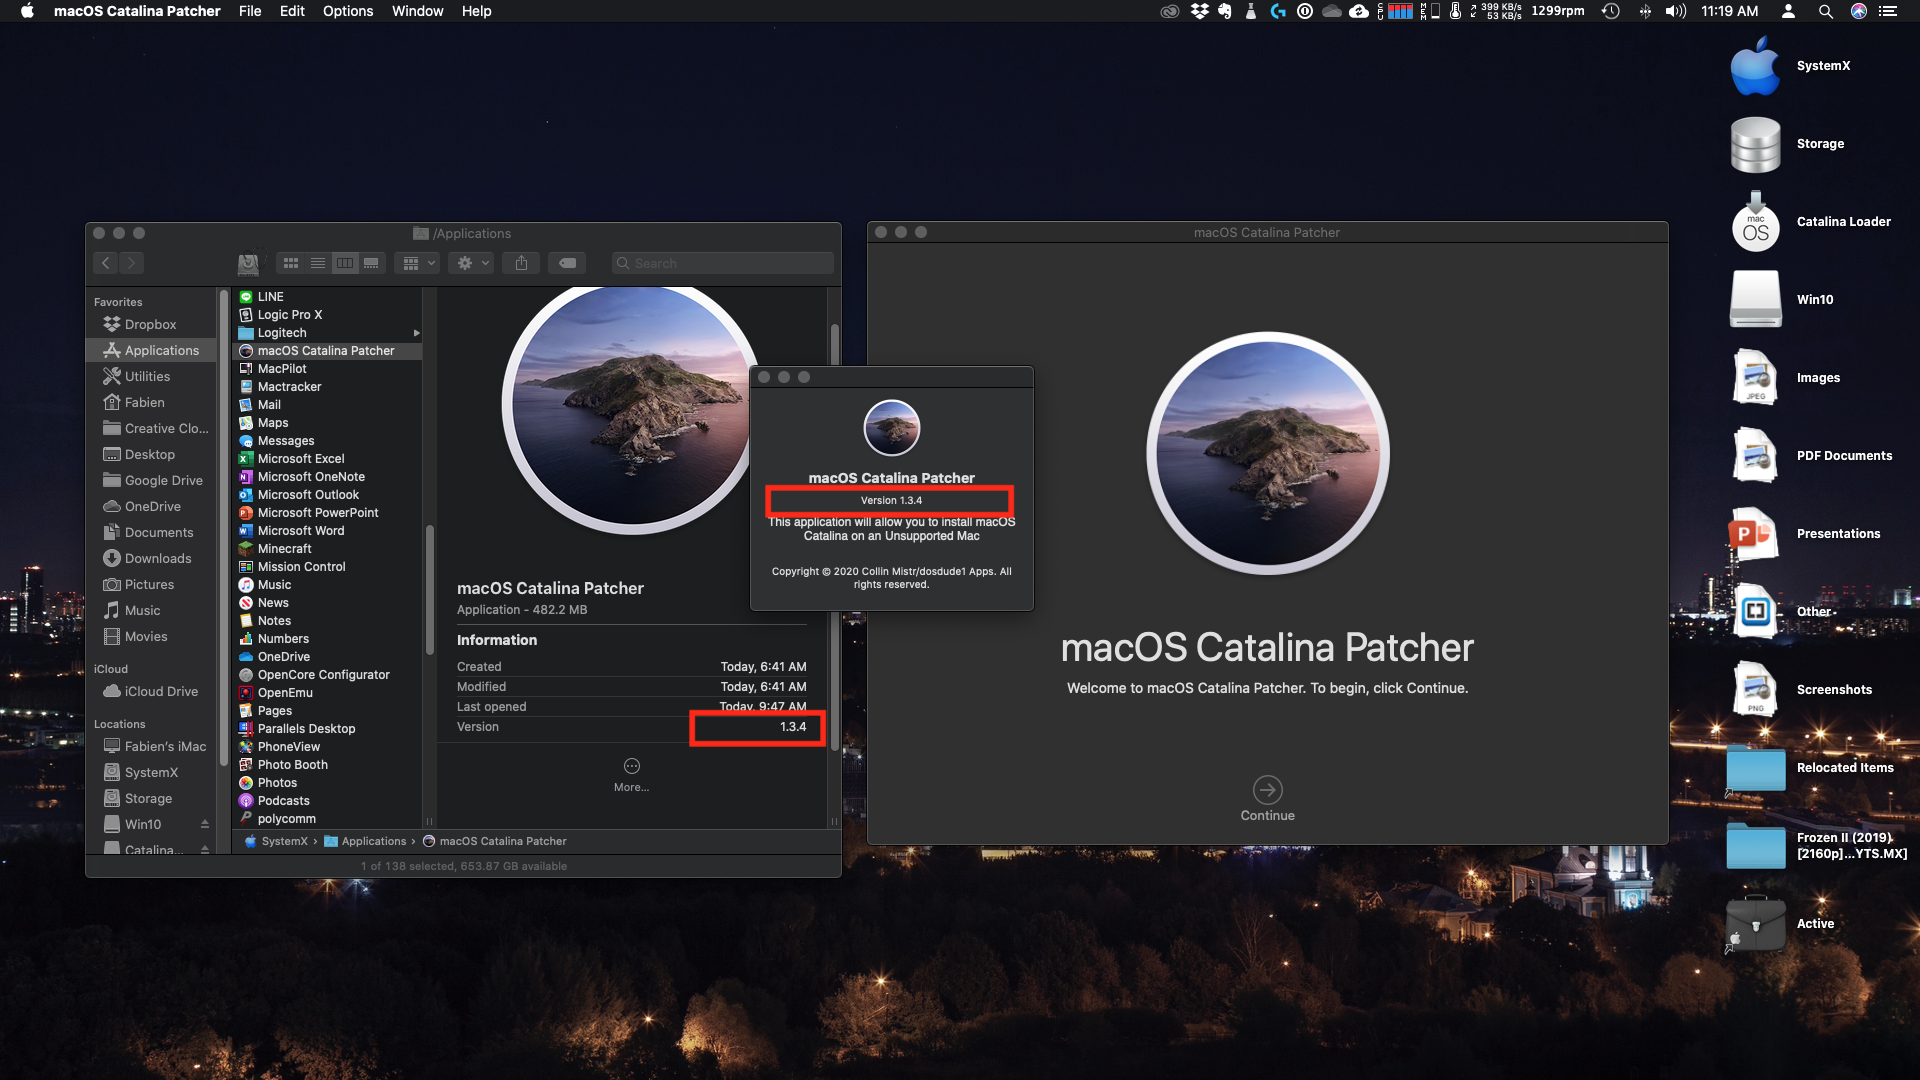Select Logic Pro X in Applications list
The height and width of the screenshot is (1080, 1920).
click(x=328, y=315)
